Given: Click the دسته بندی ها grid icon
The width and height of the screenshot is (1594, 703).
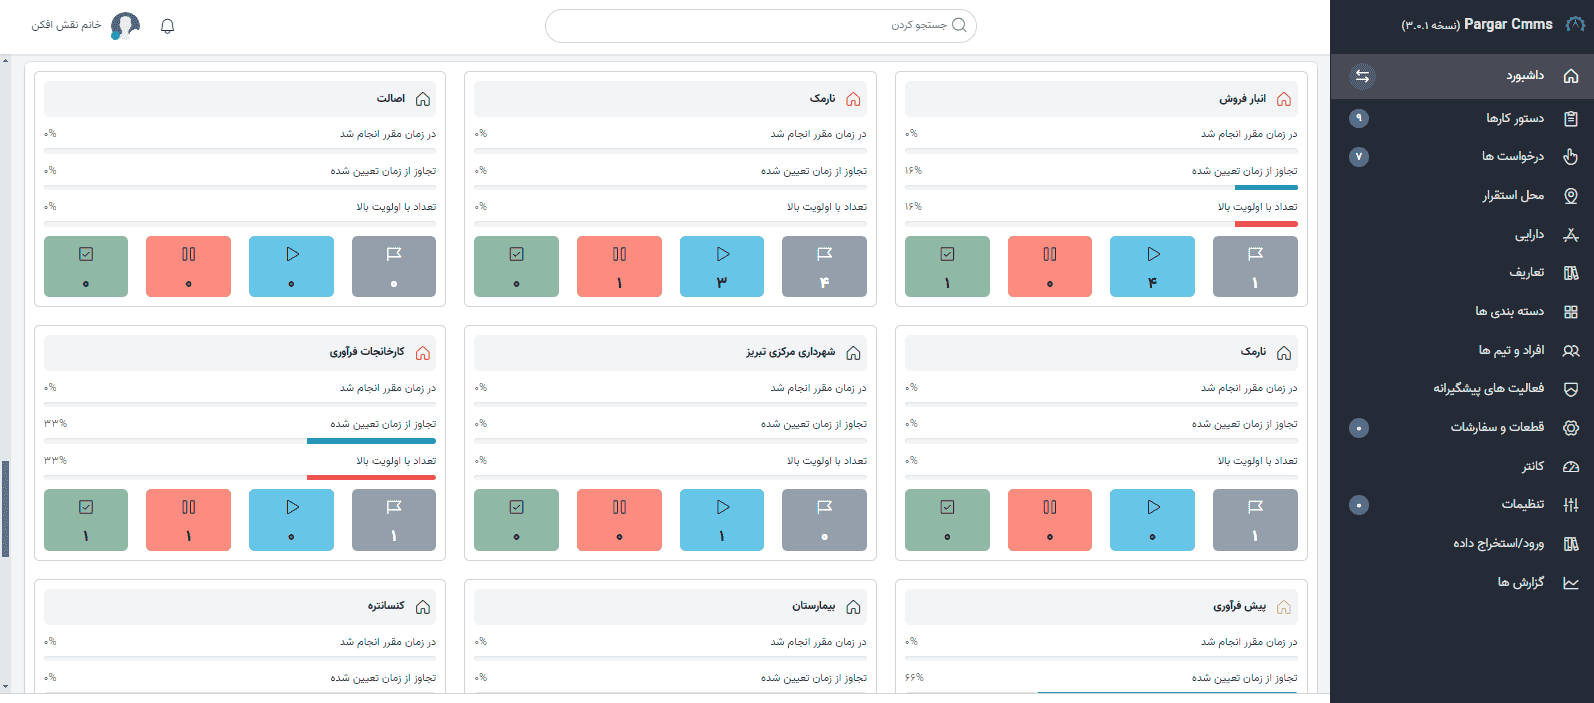Looking at the screenshot, I should [1571, 312].
